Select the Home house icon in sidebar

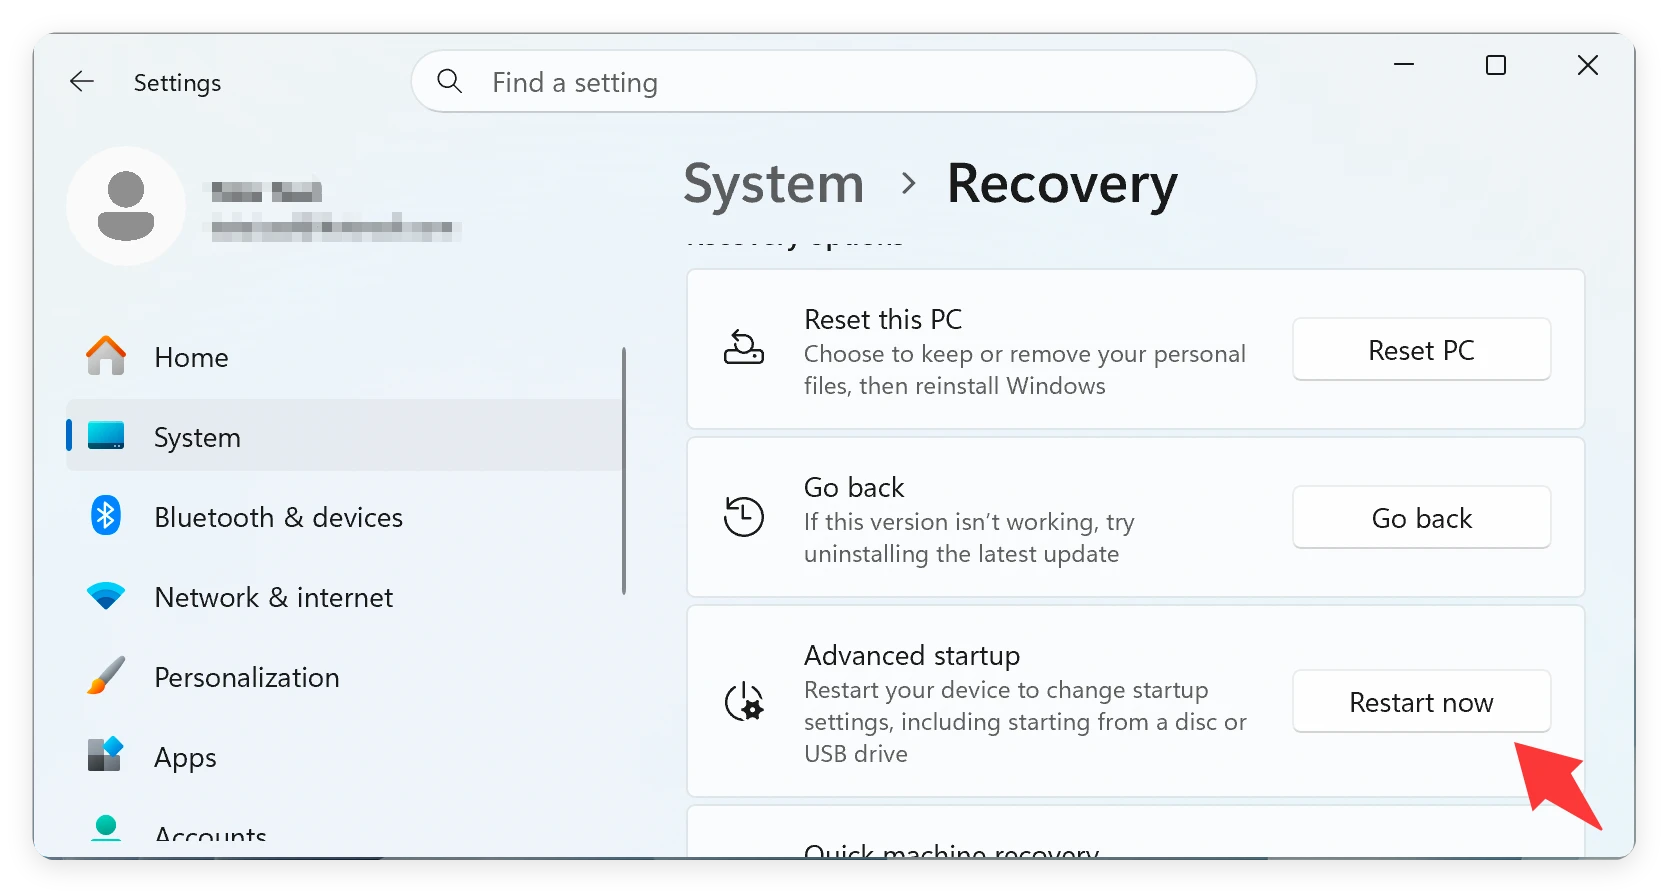106,356
